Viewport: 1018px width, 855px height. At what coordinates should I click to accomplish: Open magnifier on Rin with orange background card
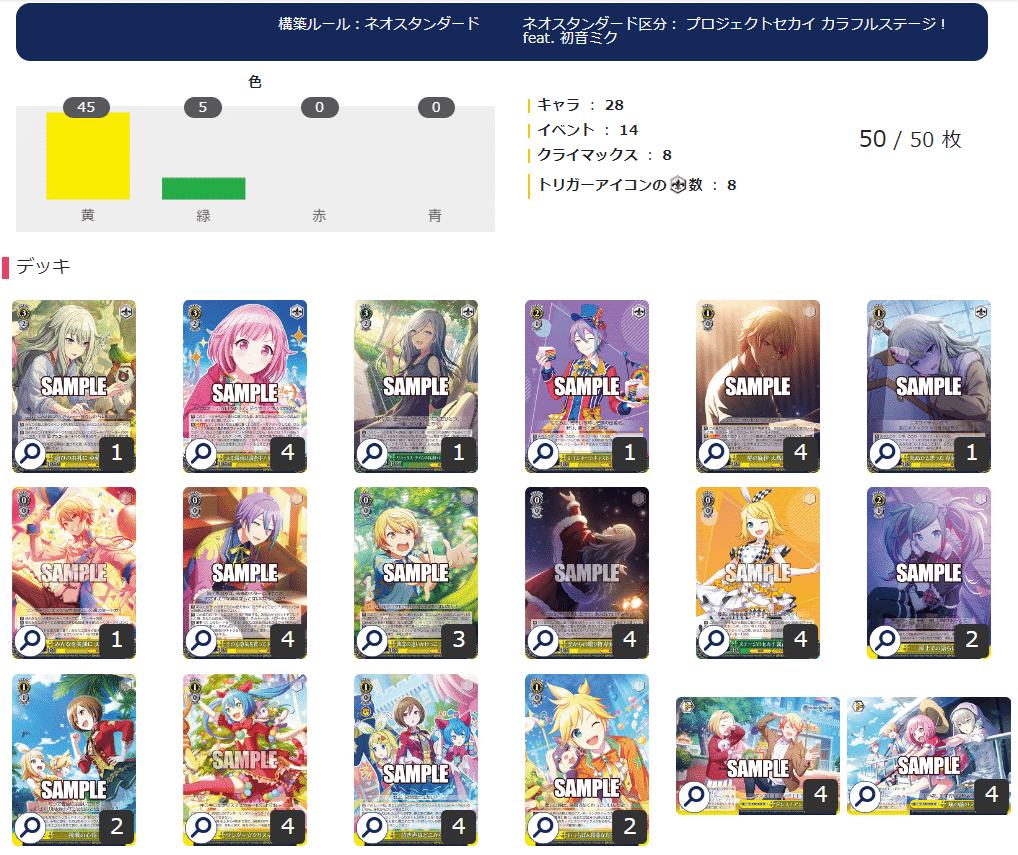tap(714, 641)
